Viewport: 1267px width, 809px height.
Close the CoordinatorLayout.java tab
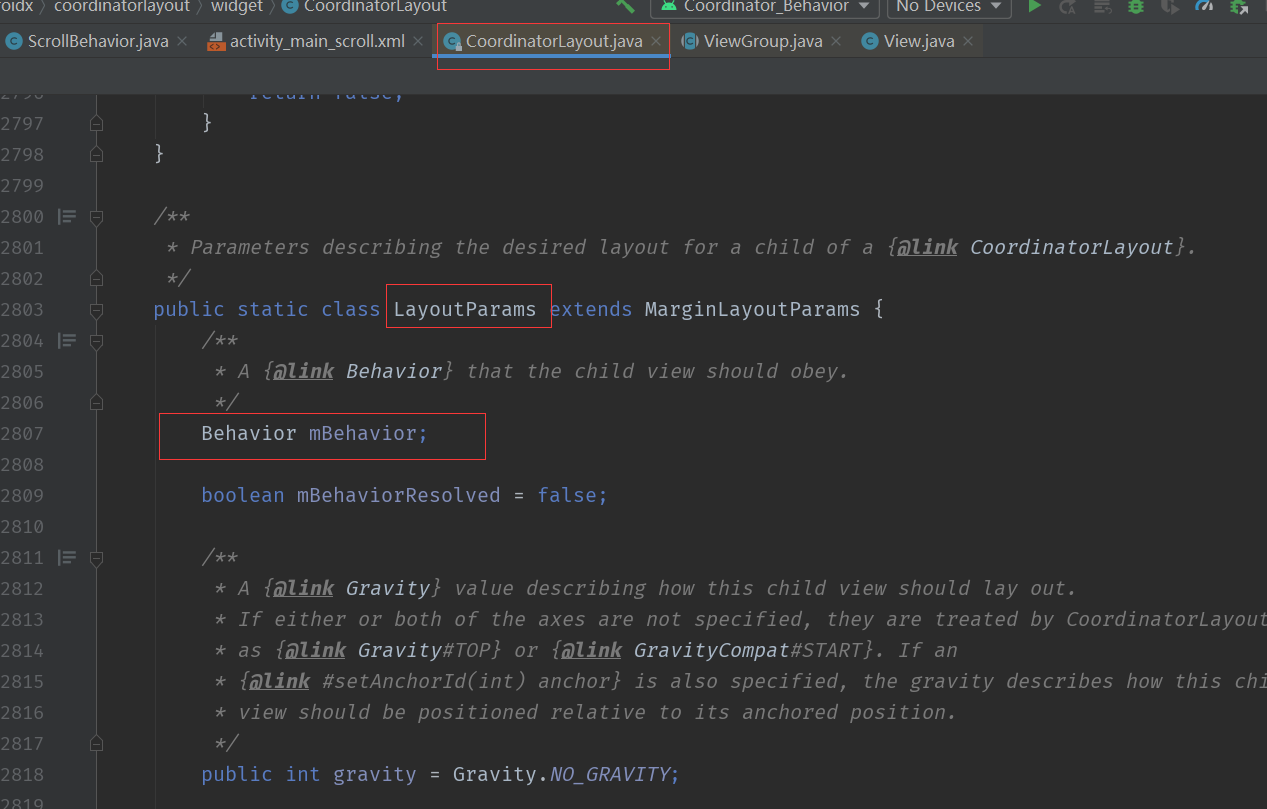(x=656, y=42)
